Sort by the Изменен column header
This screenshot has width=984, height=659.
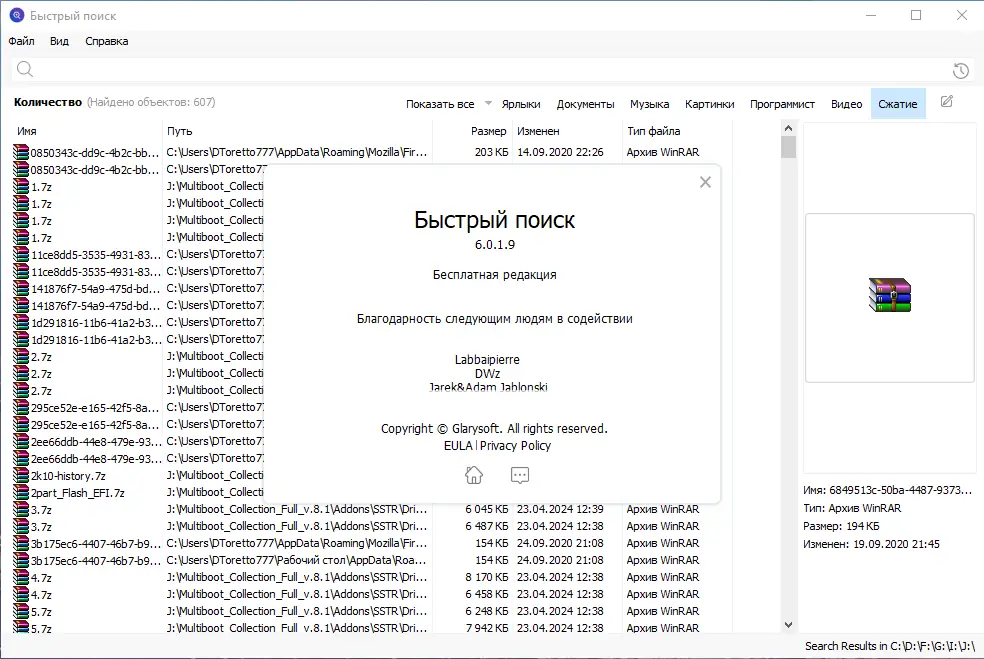[x=538, y=131]
